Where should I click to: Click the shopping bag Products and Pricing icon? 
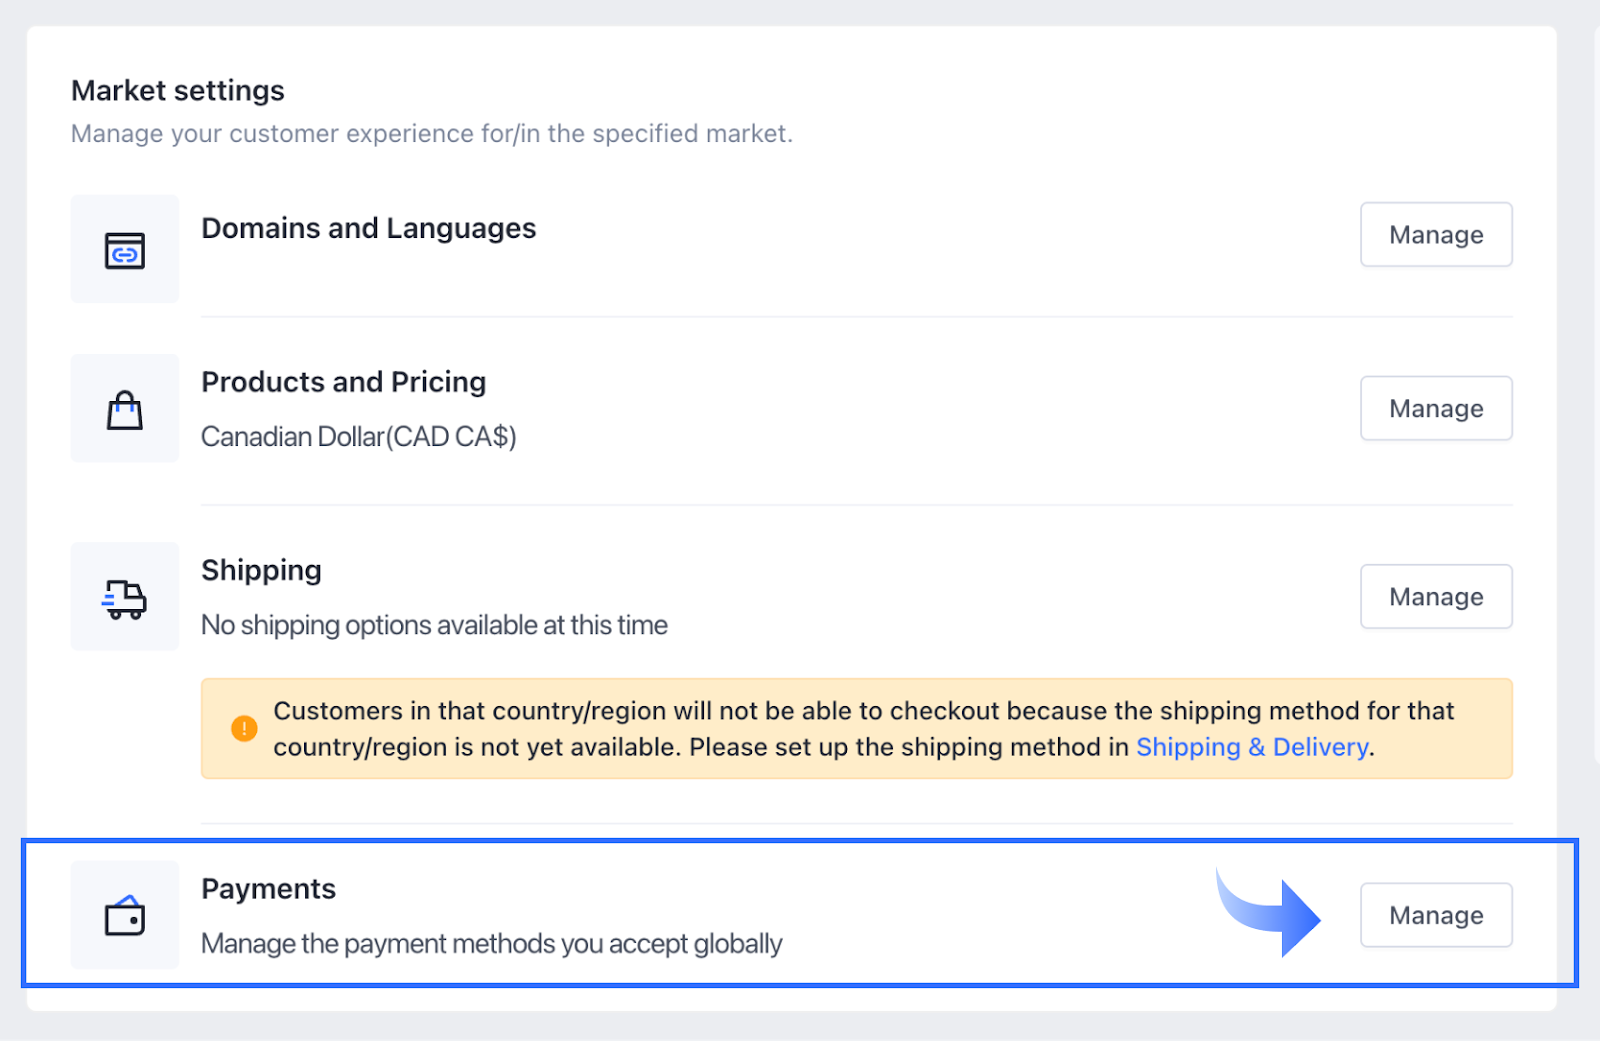[125, 410]
